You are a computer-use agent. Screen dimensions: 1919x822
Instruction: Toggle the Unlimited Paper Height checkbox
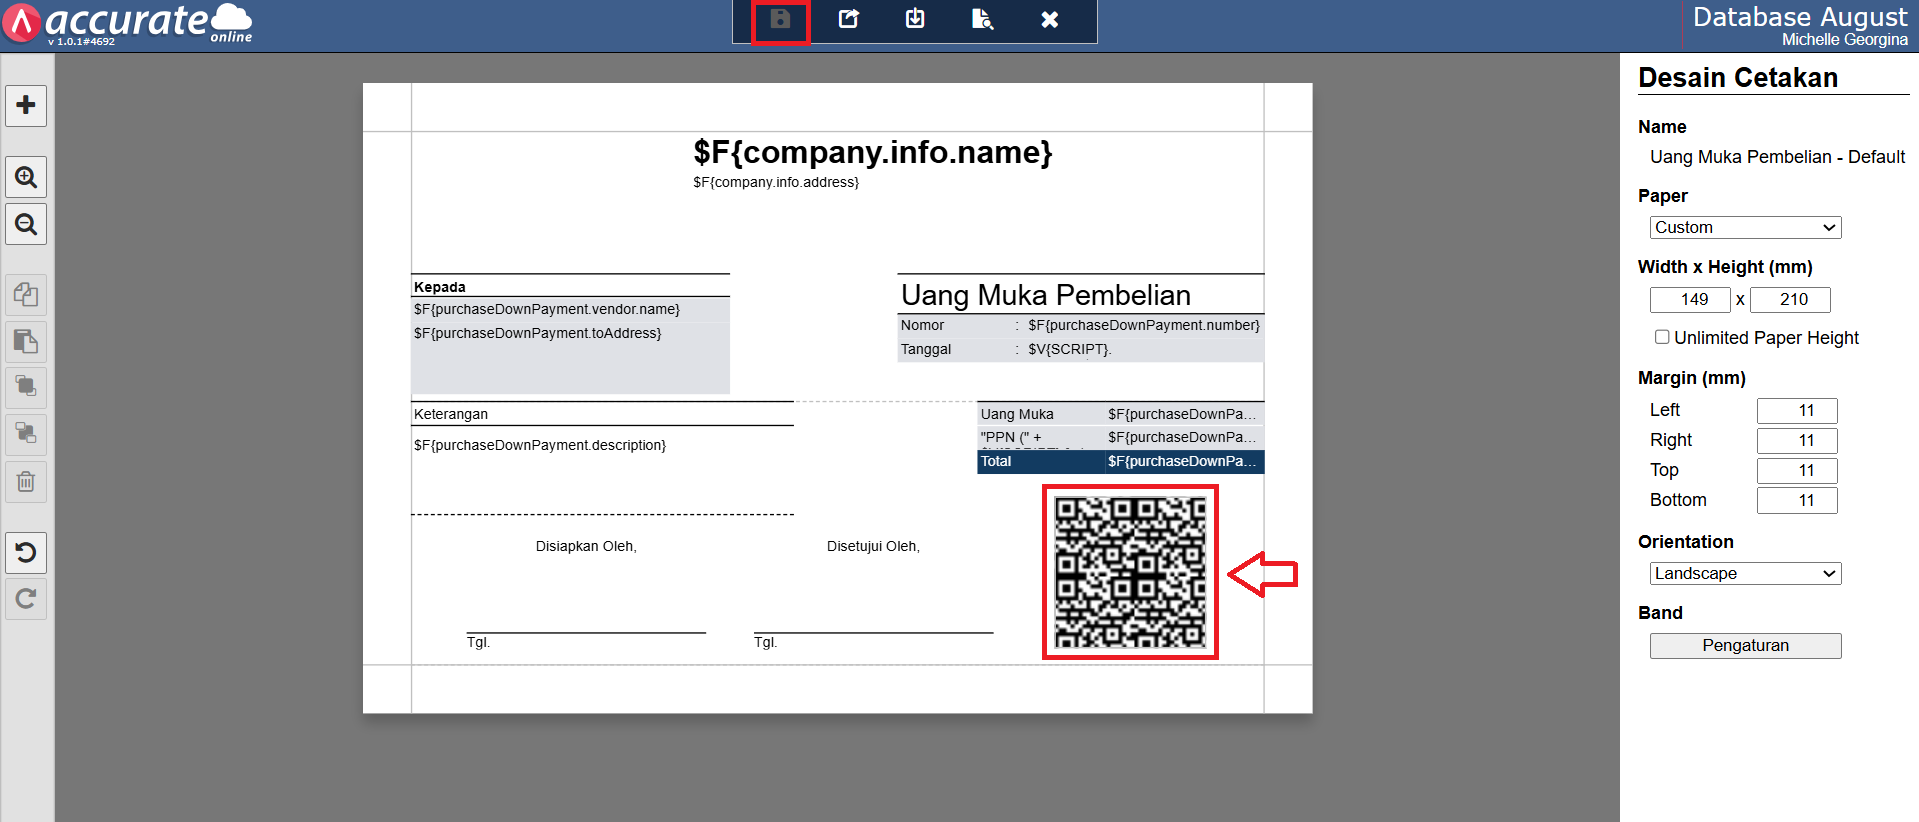(x=1662, y=337)
